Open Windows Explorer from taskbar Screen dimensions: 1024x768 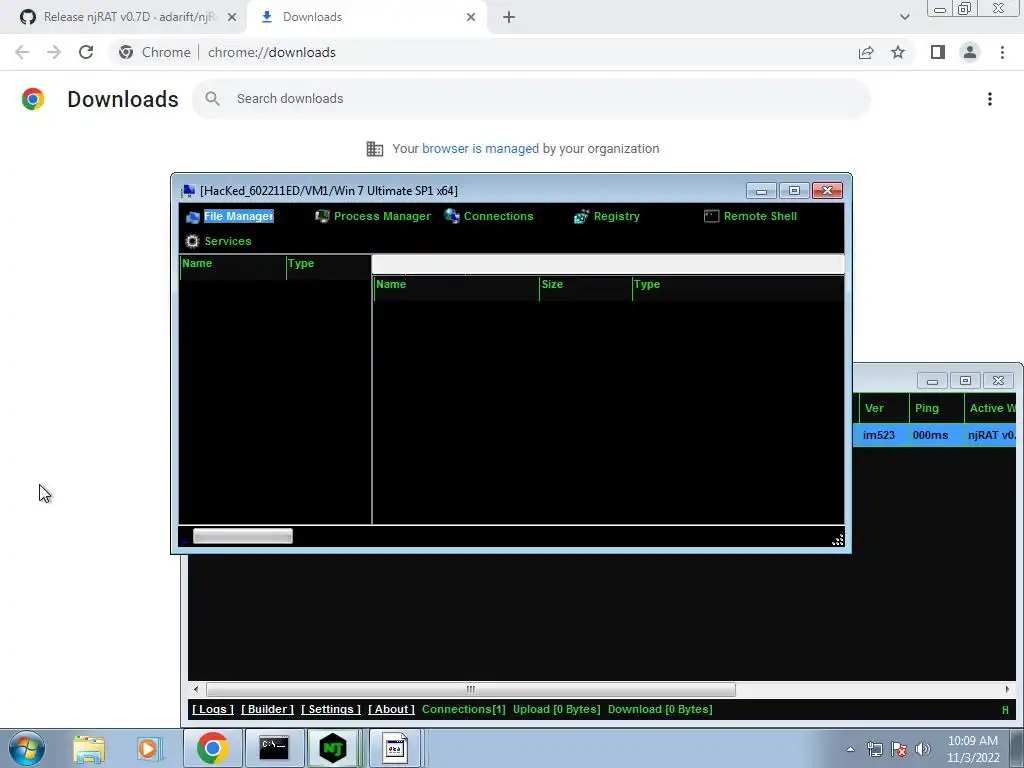tap(89, 748)
